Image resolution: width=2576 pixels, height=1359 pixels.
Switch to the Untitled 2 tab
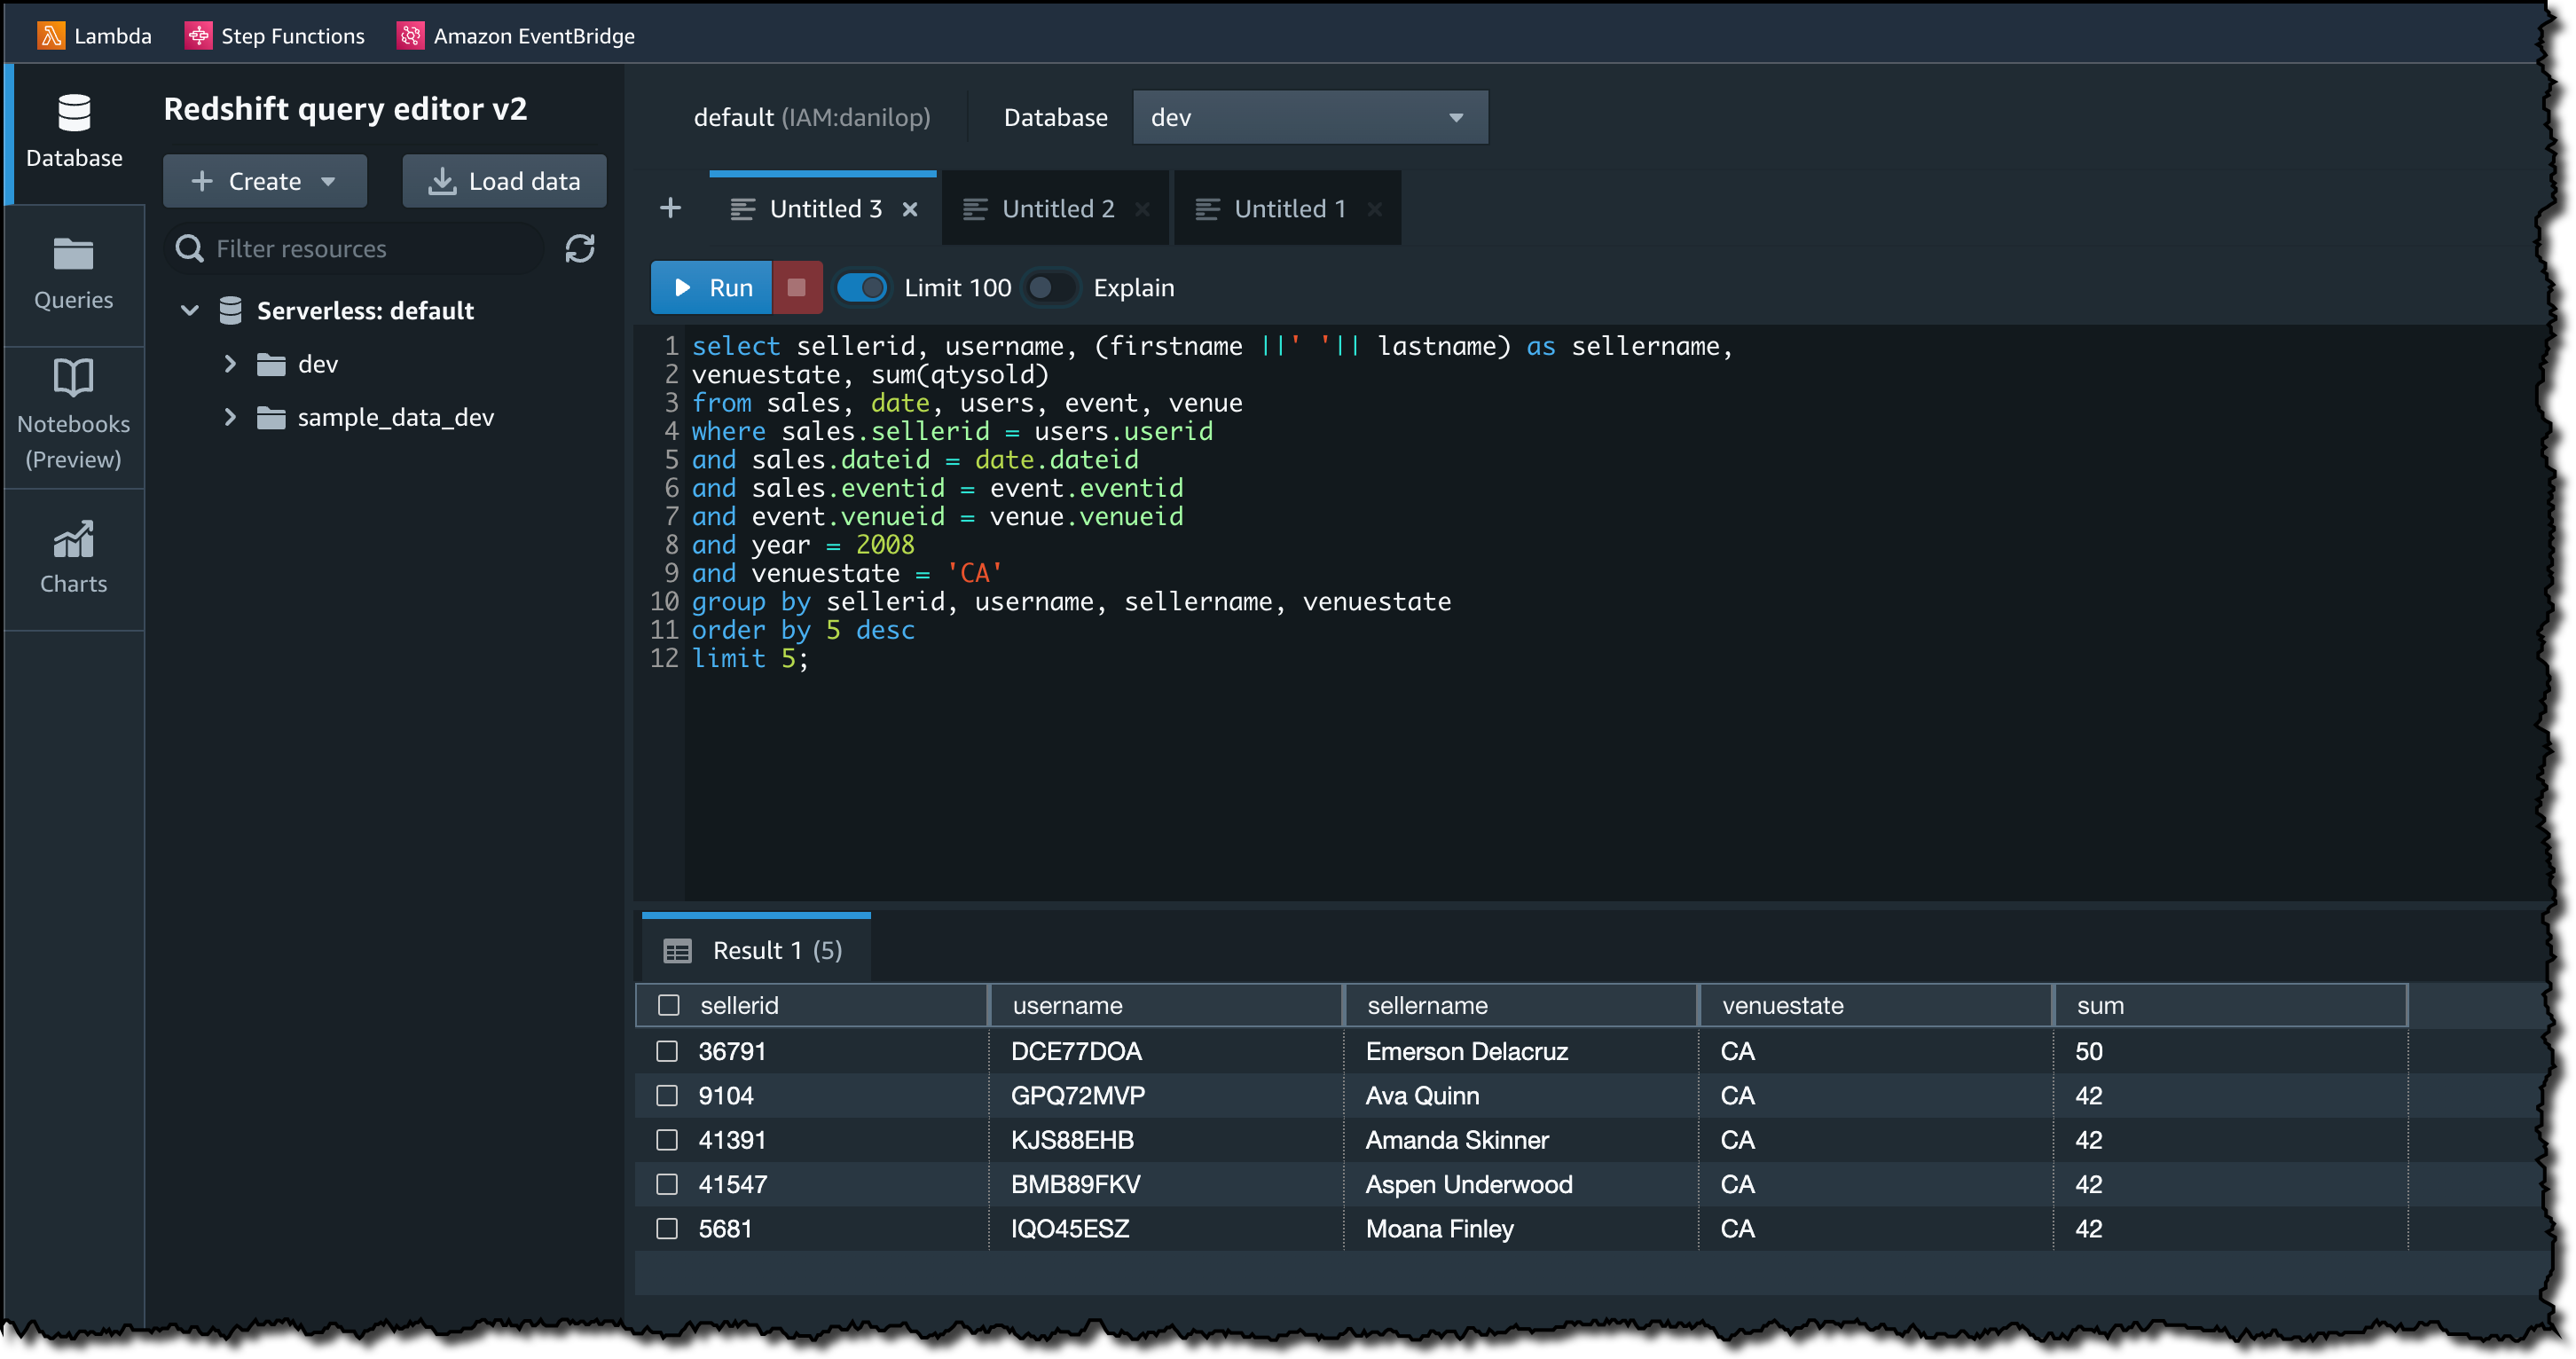click(1056, 209)
